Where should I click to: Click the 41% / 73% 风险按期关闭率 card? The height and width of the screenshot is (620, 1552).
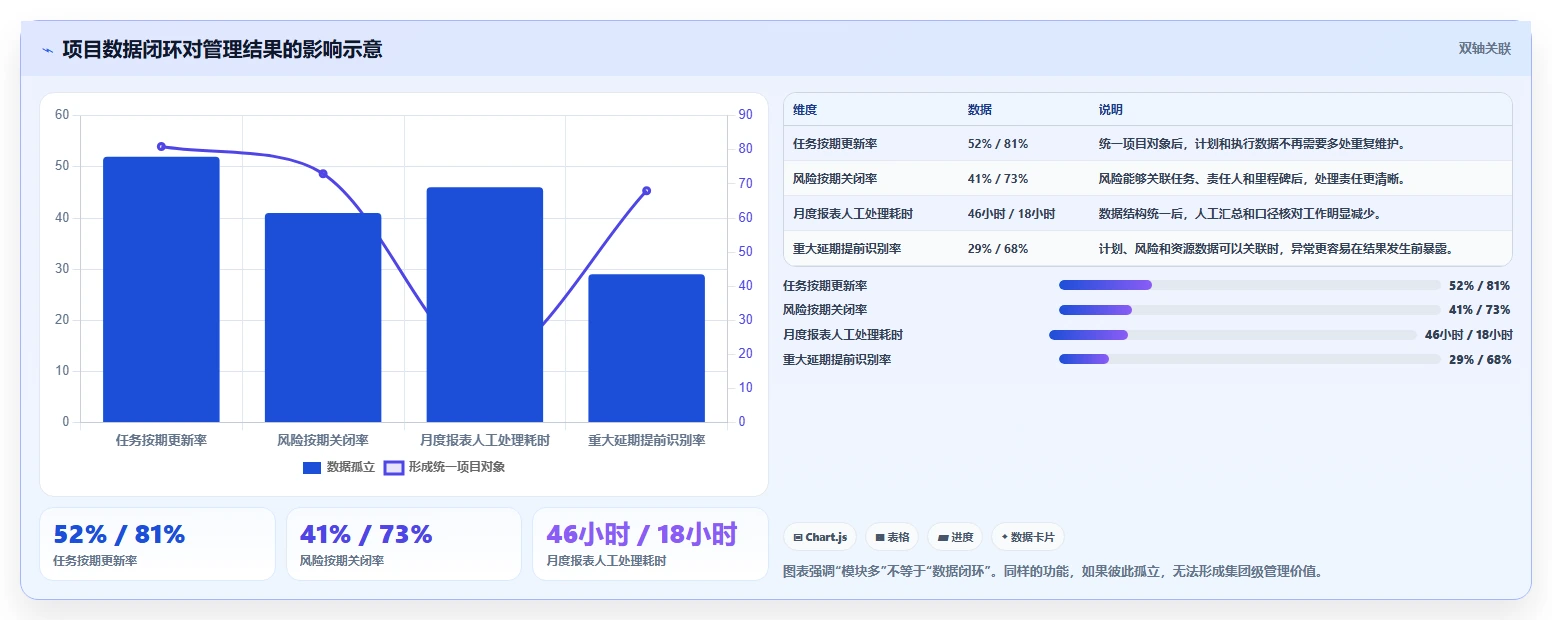404,544
